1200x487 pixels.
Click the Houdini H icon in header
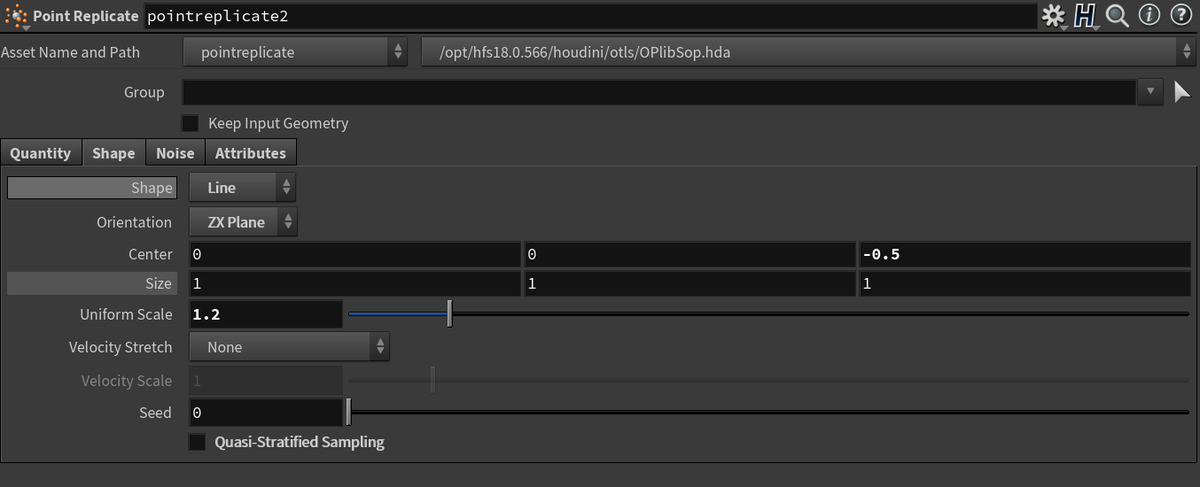click(x=1085, y=16)
